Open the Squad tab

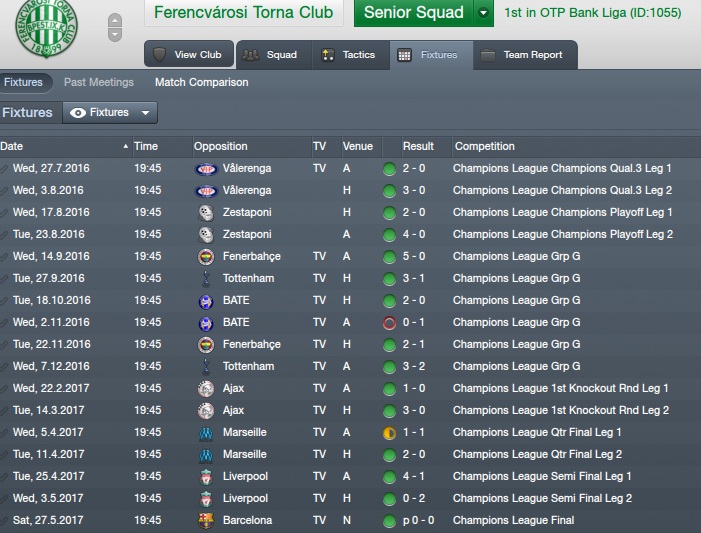pyautogui.click(x=270, y=55)
